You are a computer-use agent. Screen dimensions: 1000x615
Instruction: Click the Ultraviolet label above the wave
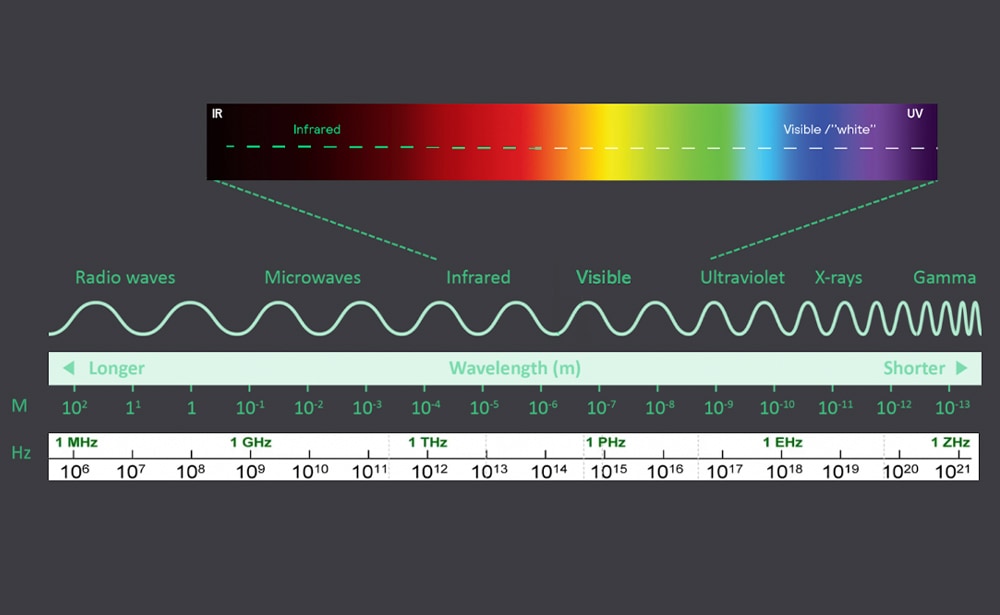pos(742,277)
